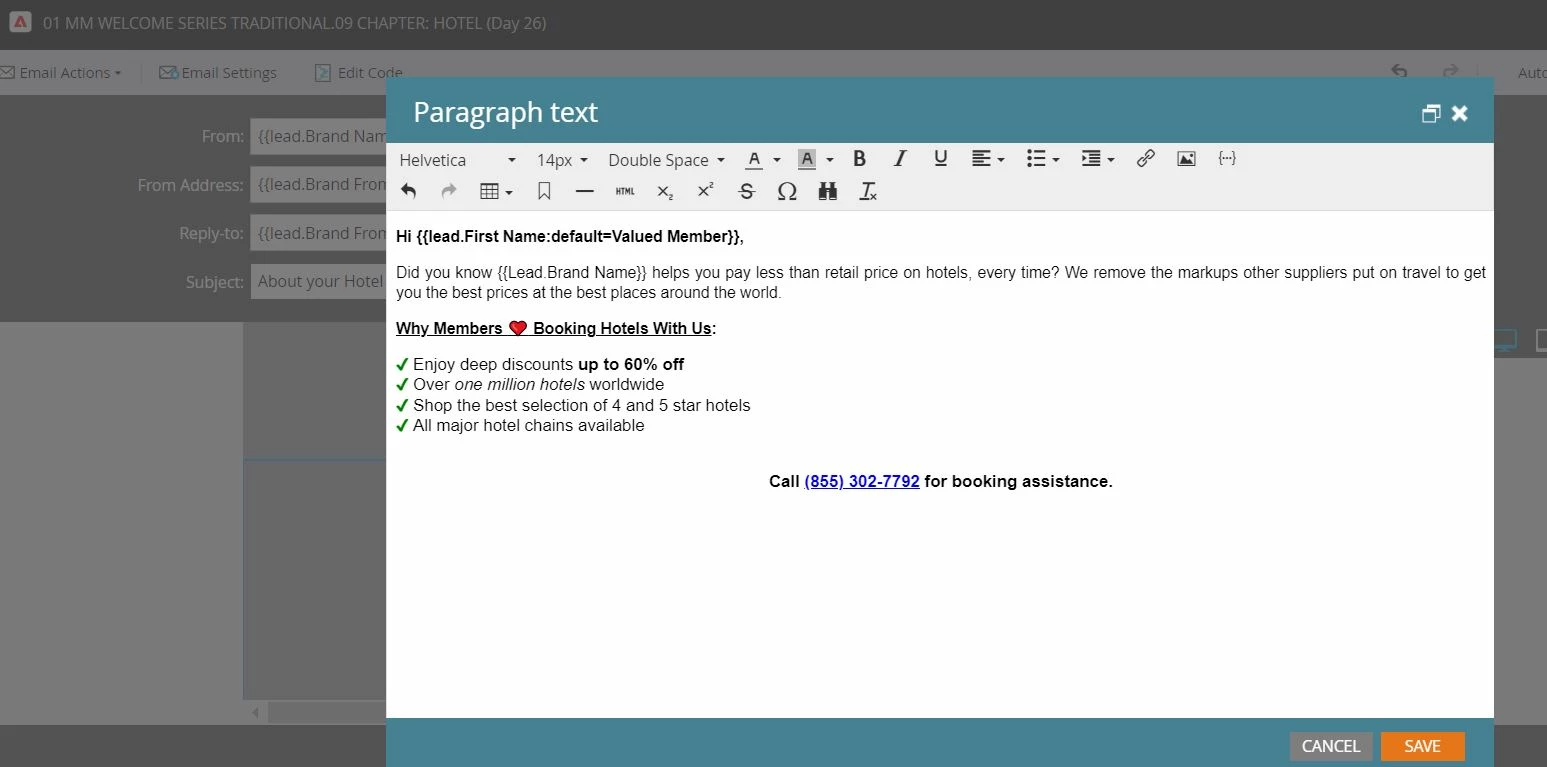Open find and replace binoculars

pos(827,191)
